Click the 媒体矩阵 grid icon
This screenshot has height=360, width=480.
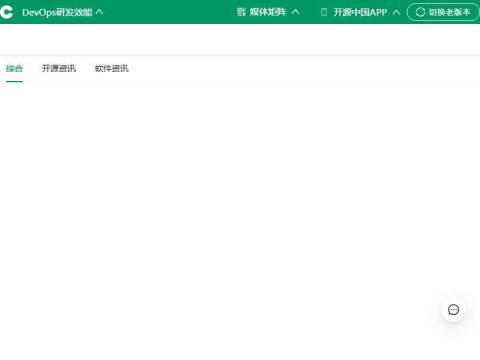point(241,12)
